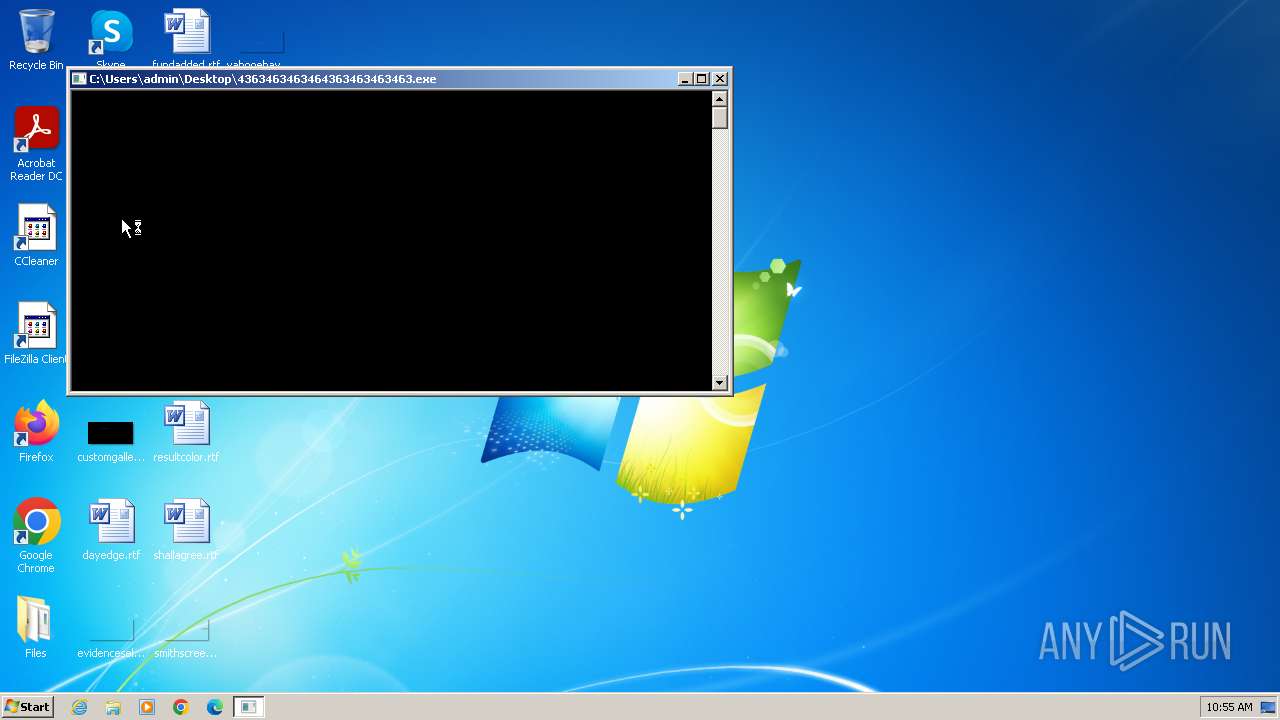Select the Google Chrome desktop shortcut

36,536
